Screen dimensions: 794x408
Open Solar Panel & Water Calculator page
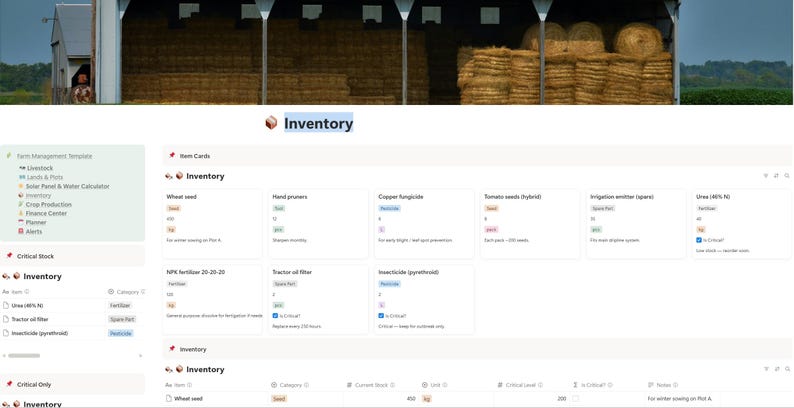pyautogui.click(x=68, y=186)
